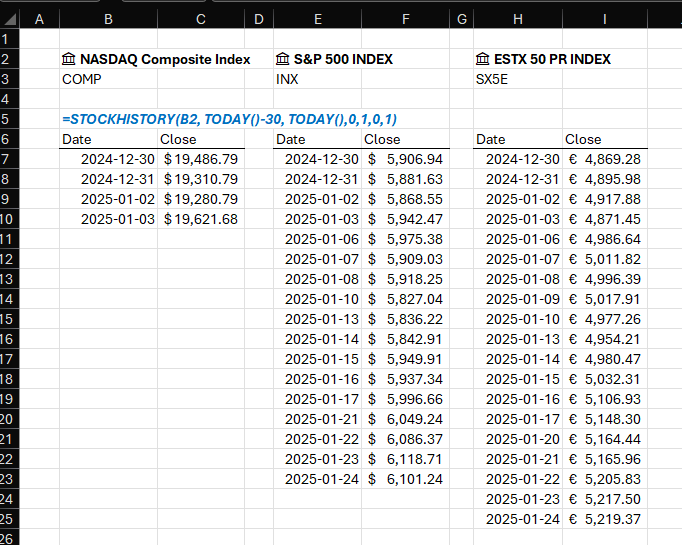This screenshot has width=682, height=545.
Task: Click the Date header under ESTX 50
Action: (518, 139)
